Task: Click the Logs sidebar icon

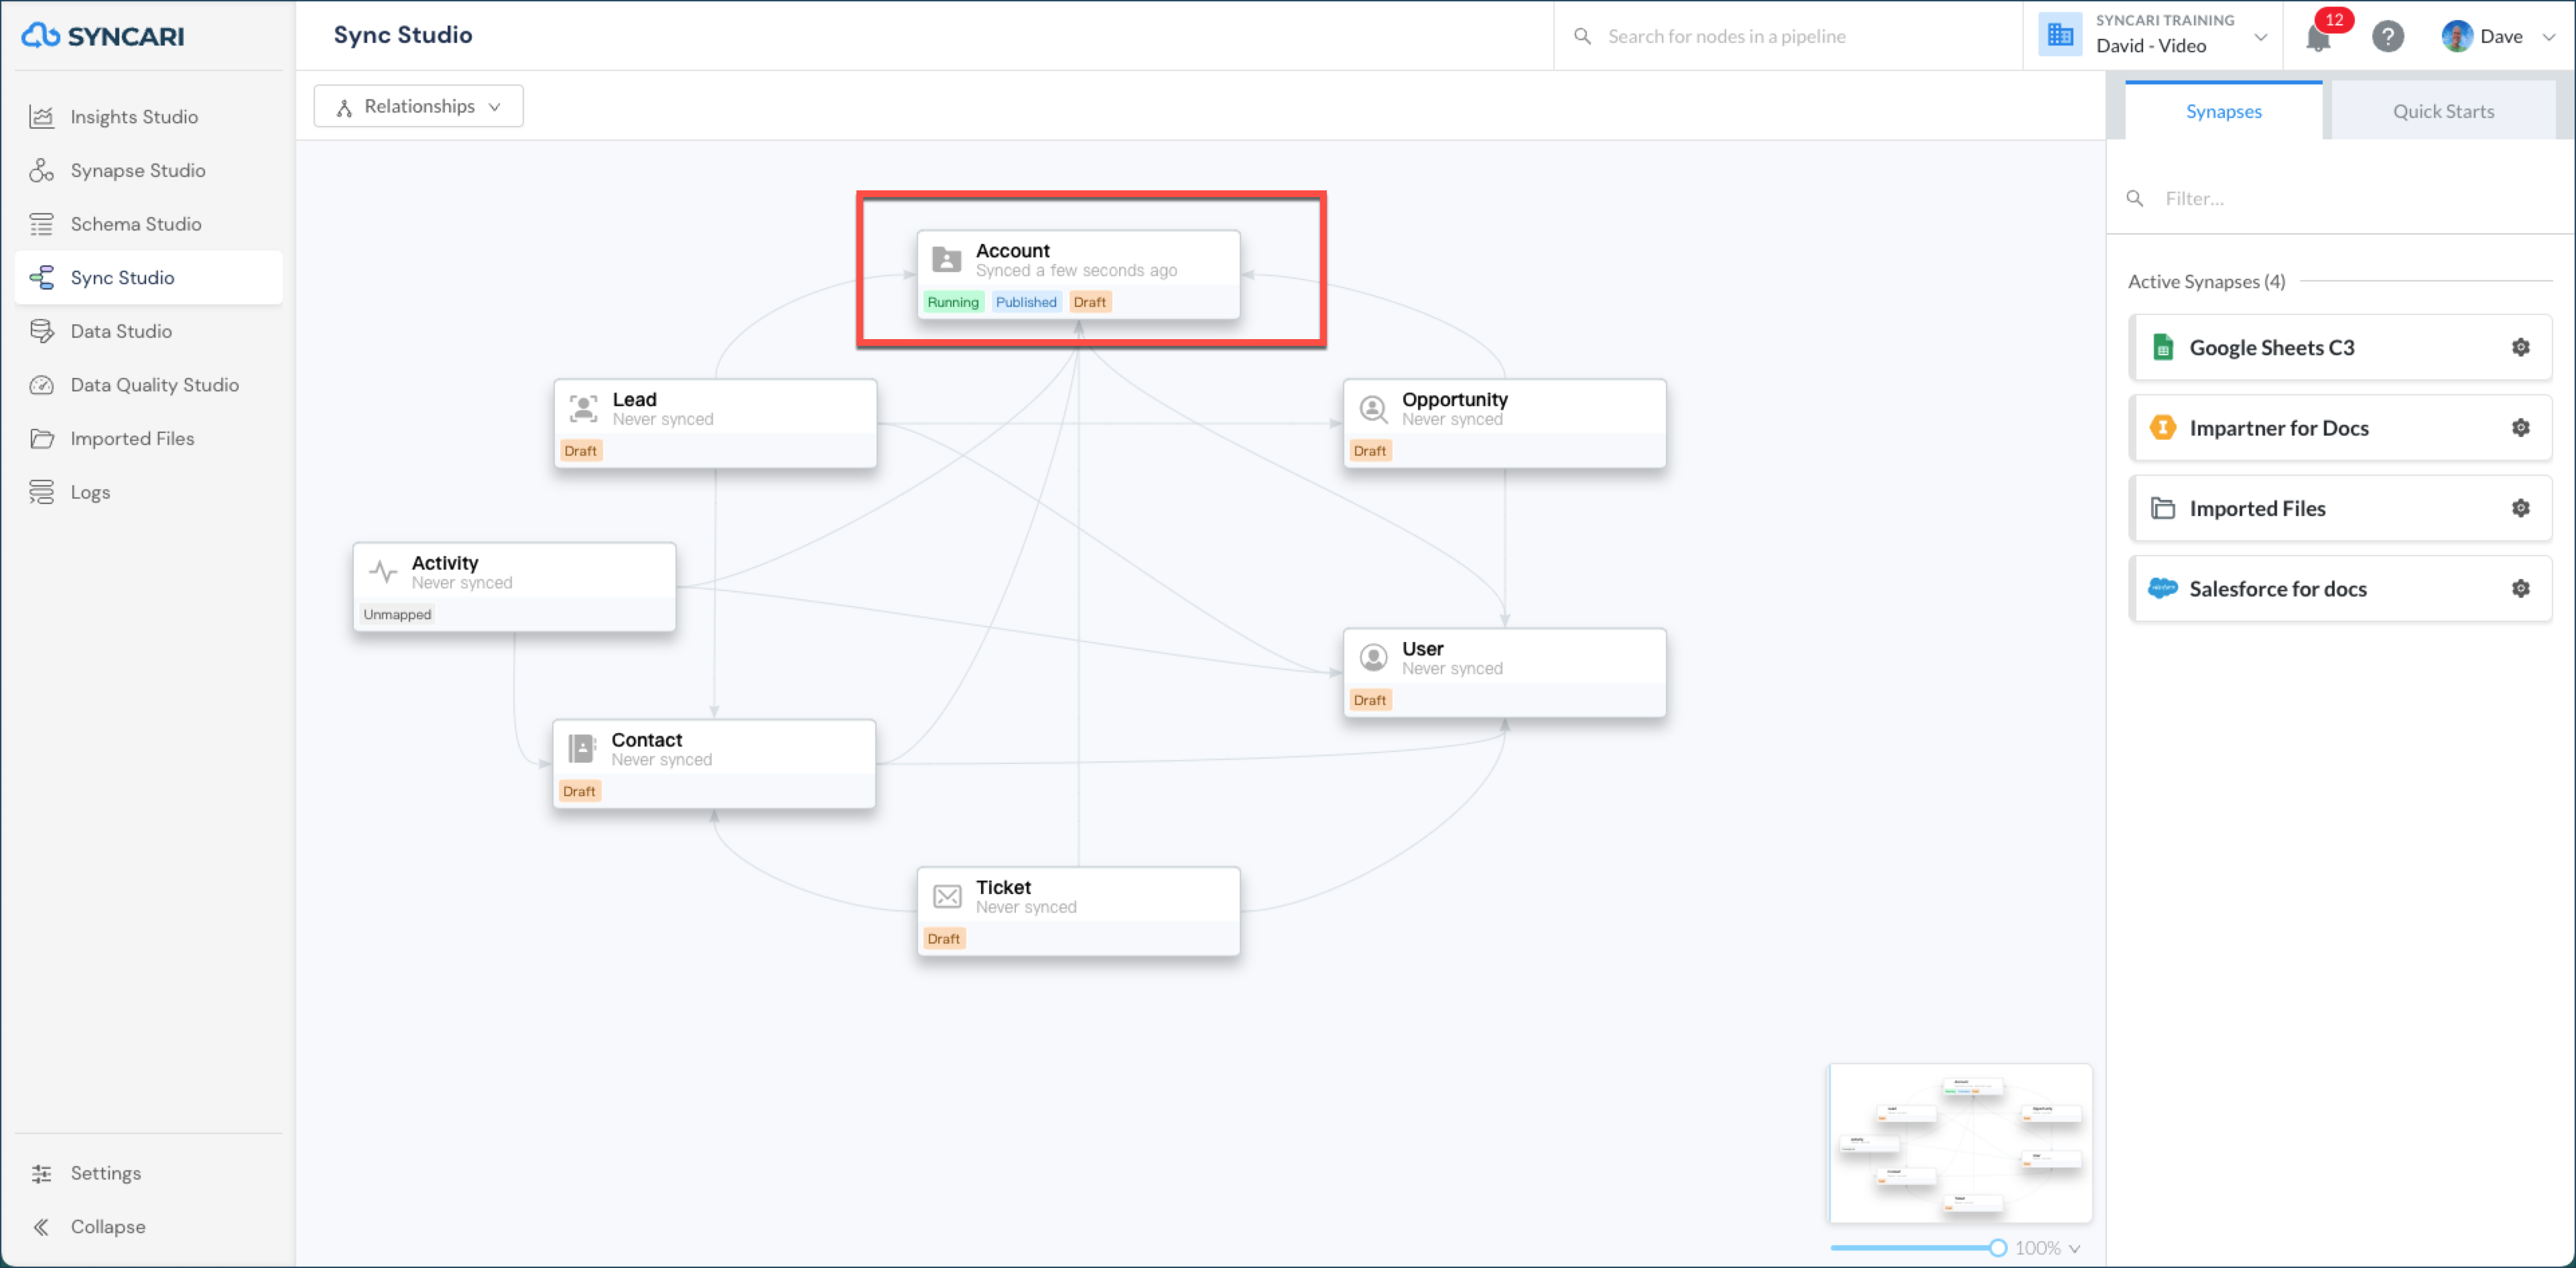Action: tap(42, 492)
